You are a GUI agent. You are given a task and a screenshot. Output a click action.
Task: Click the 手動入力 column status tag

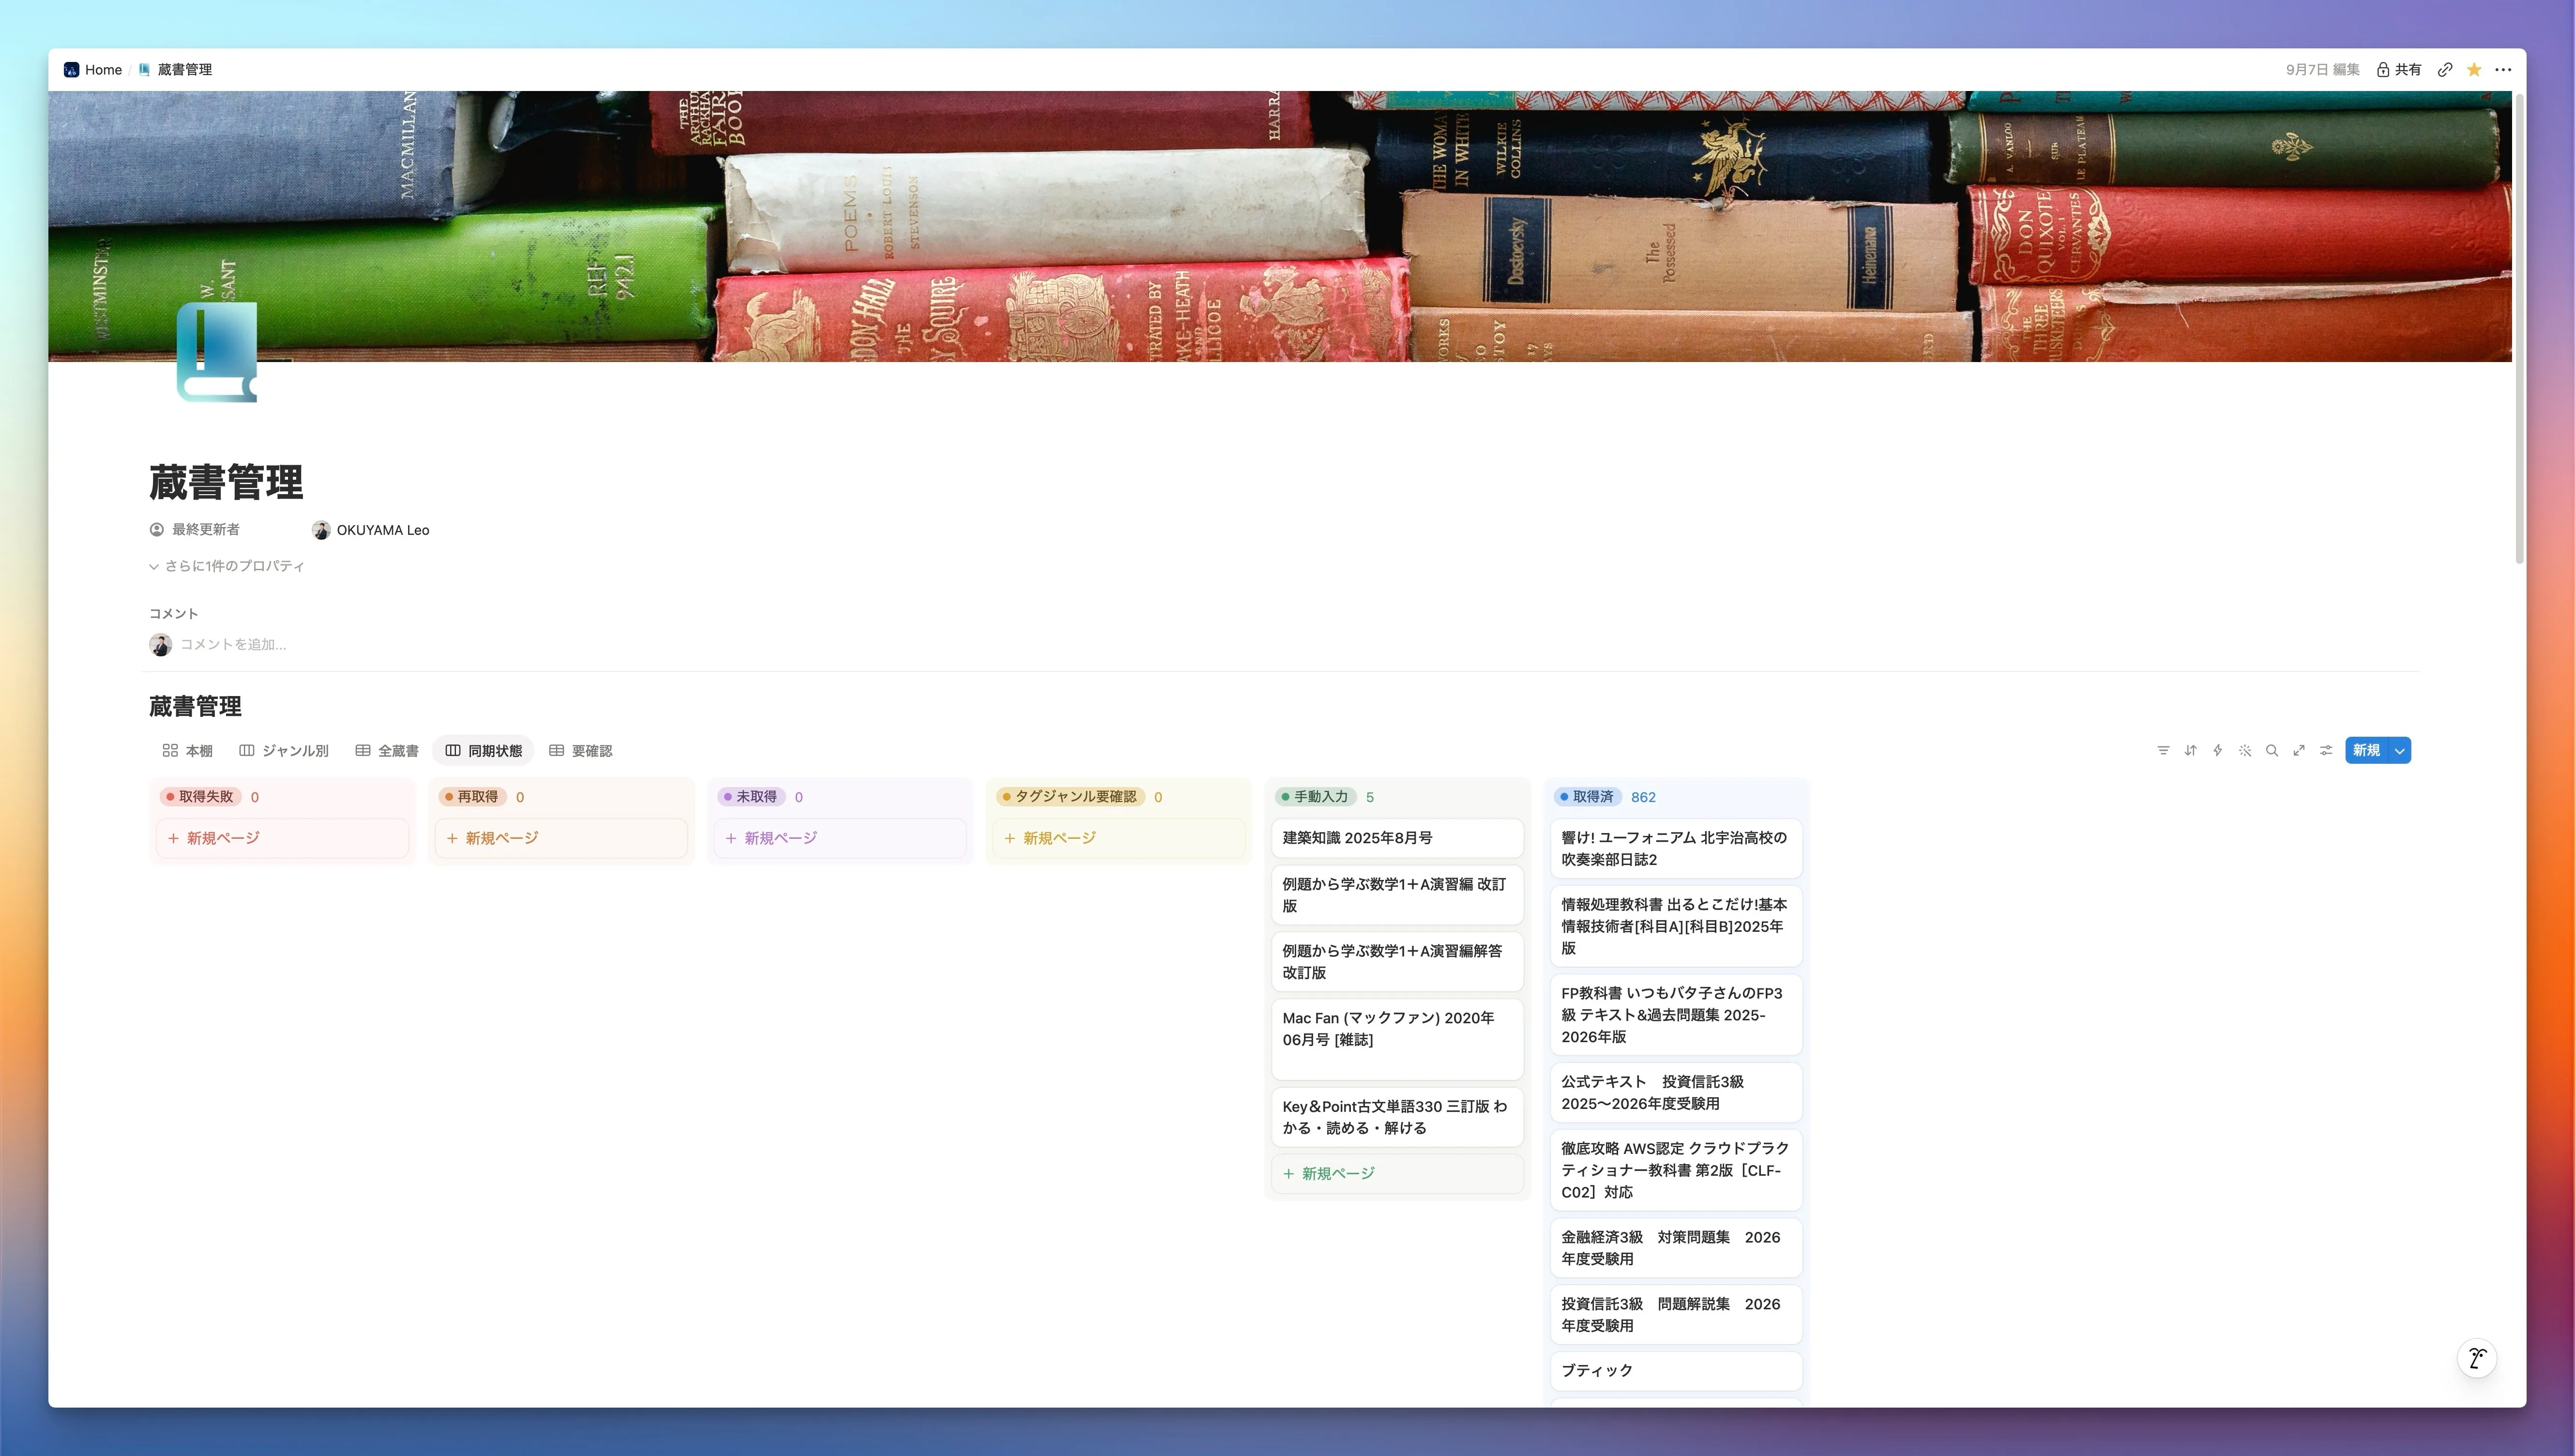point(1315,797)
